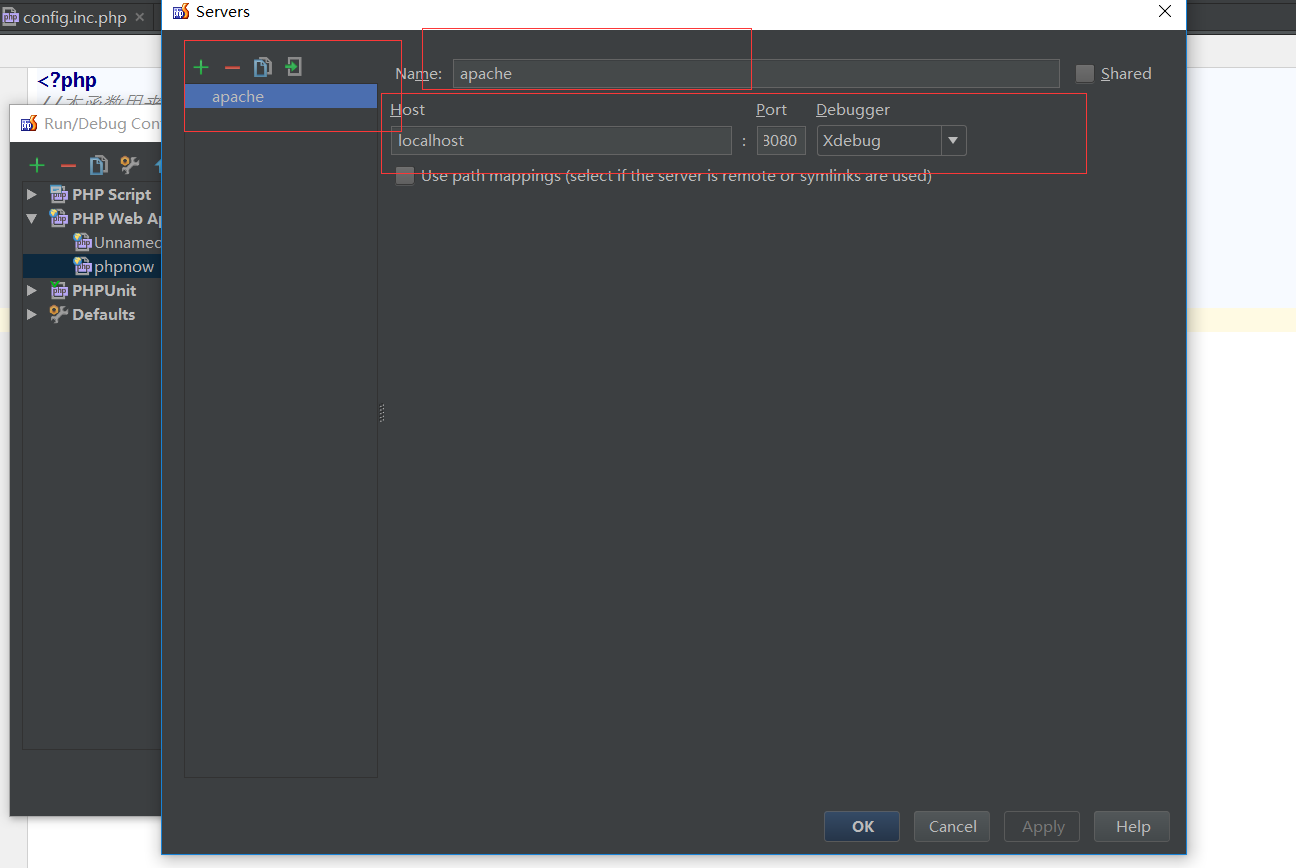Click the splitter handle beside servers list

[382, 413]
